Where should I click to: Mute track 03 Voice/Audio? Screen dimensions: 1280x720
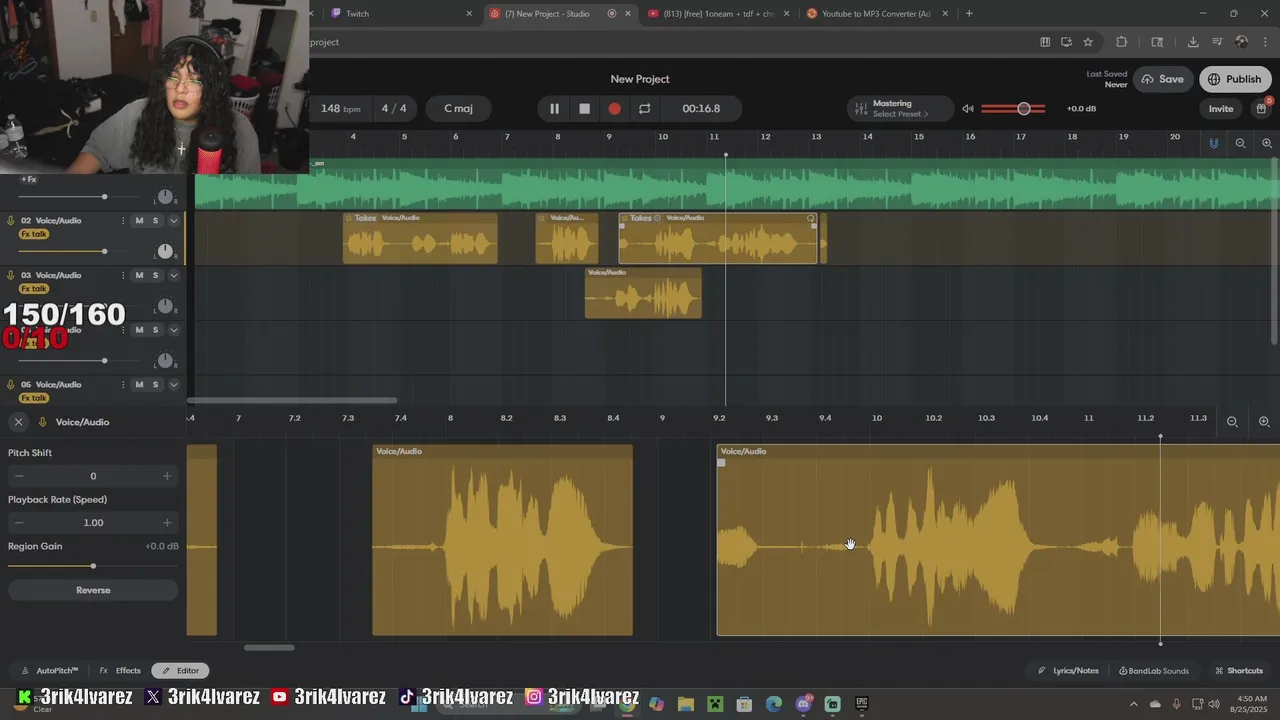click(139, 275)
